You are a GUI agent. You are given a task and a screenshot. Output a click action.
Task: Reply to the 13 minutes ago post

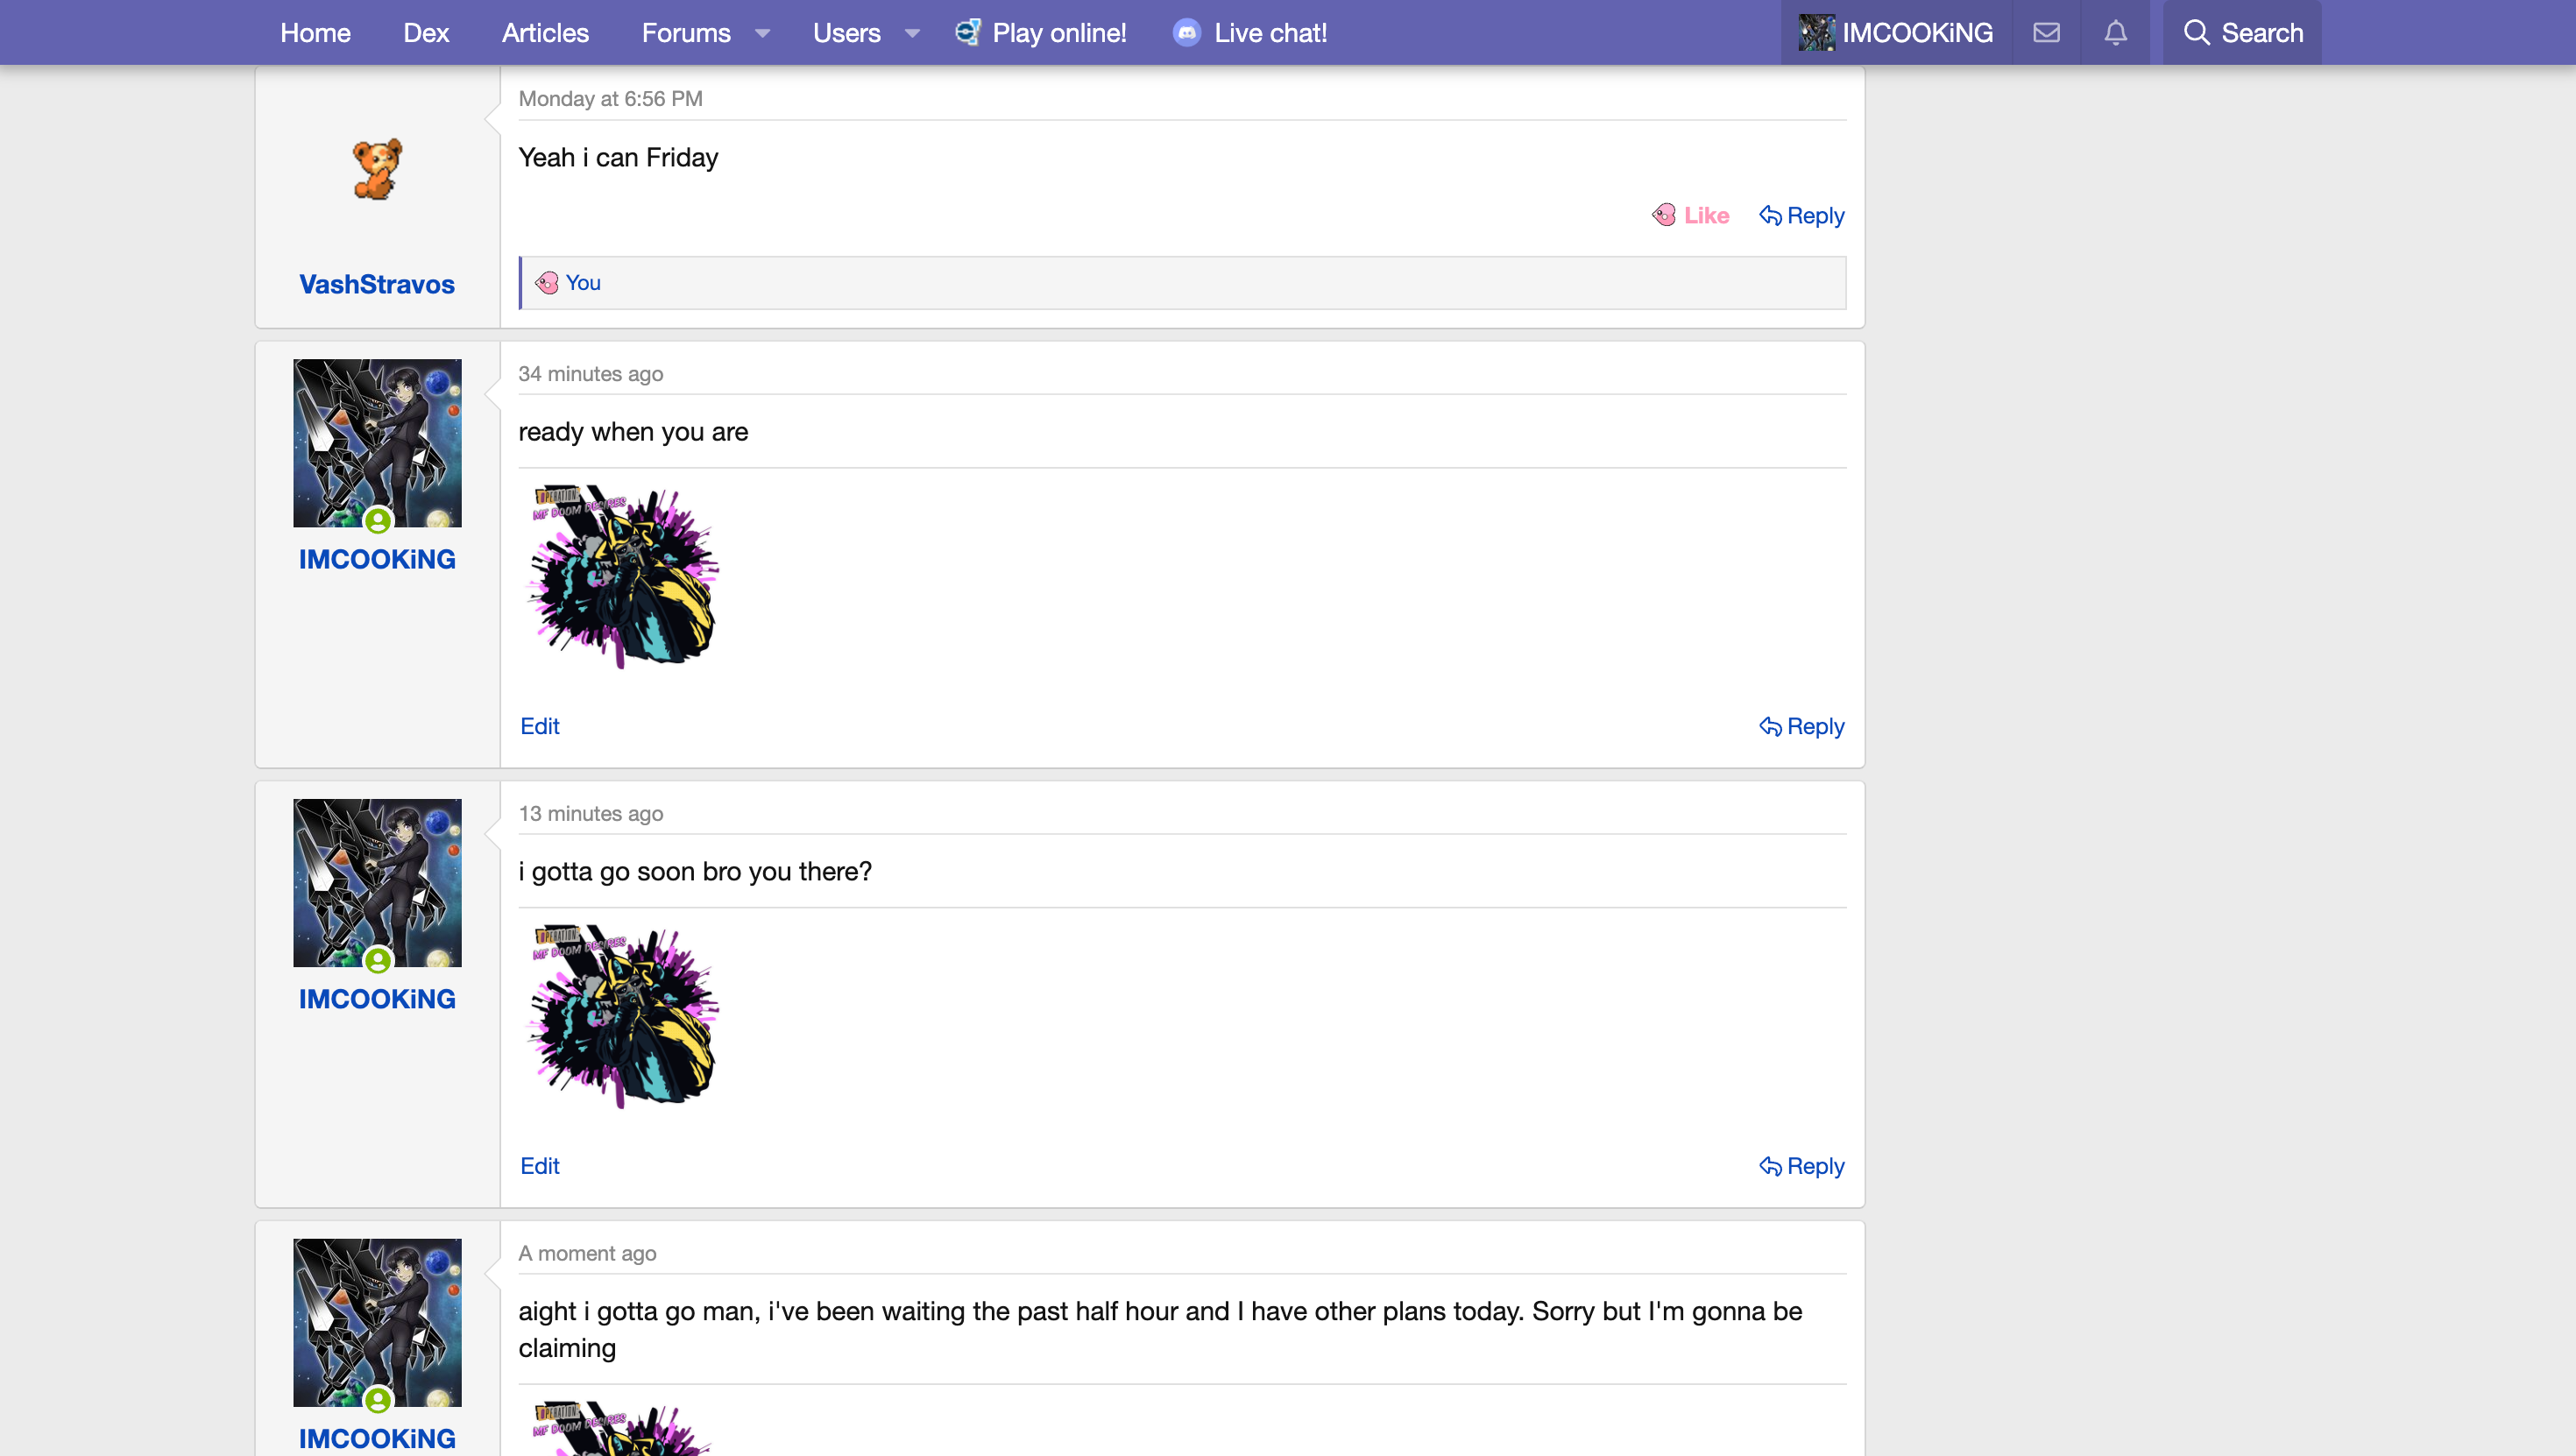point(1802,1166)
